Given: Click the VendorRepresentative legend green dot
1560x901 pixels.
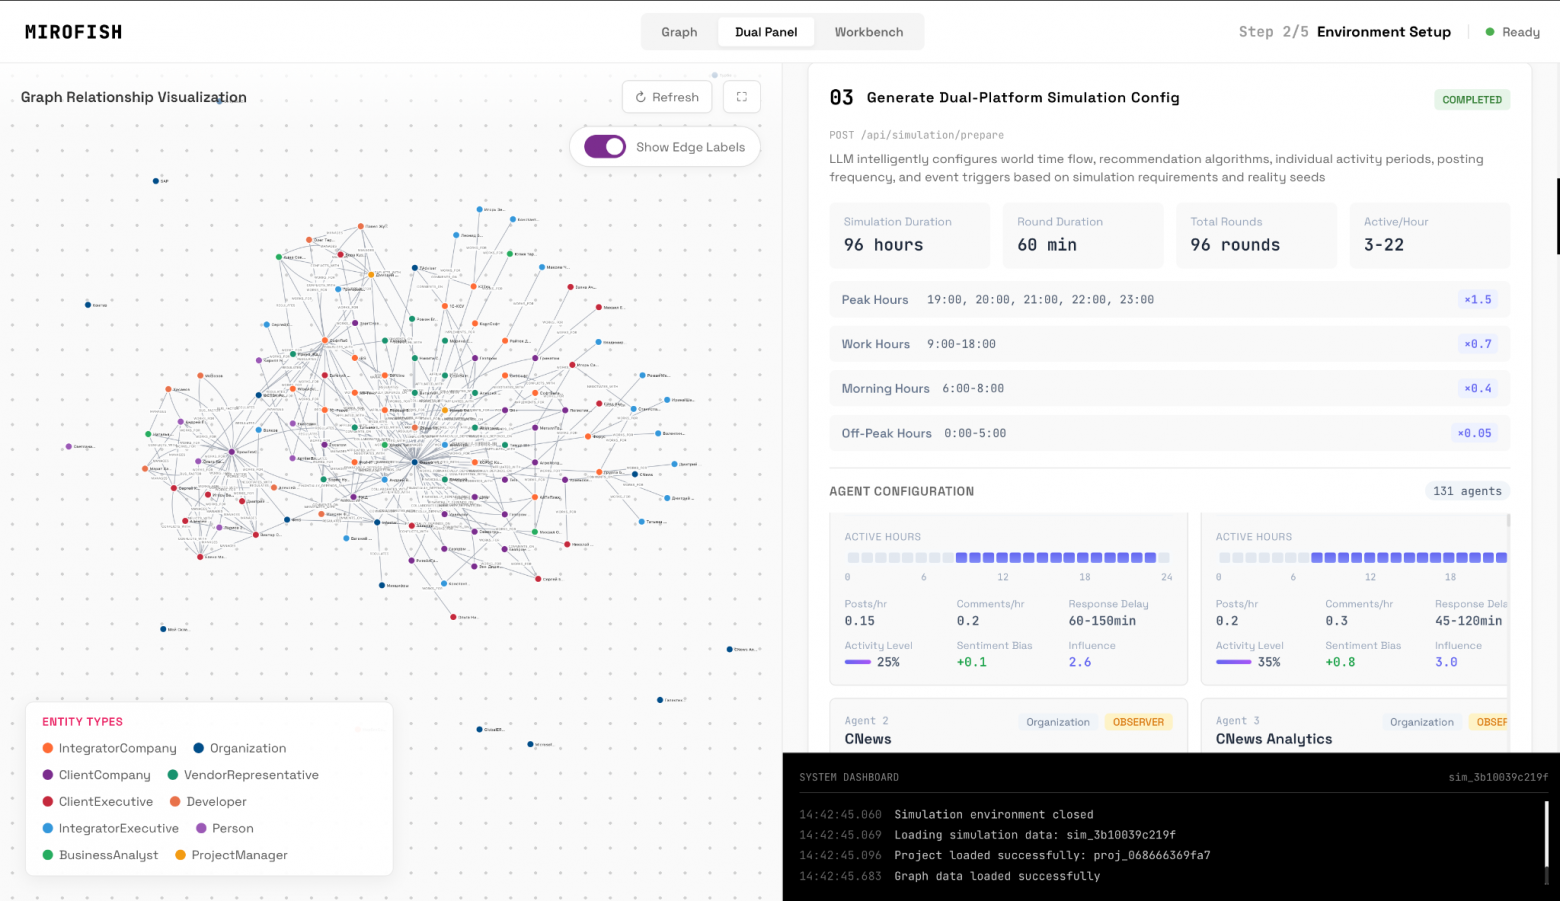Looking at the screenshot, I should (x=173, y=775).
